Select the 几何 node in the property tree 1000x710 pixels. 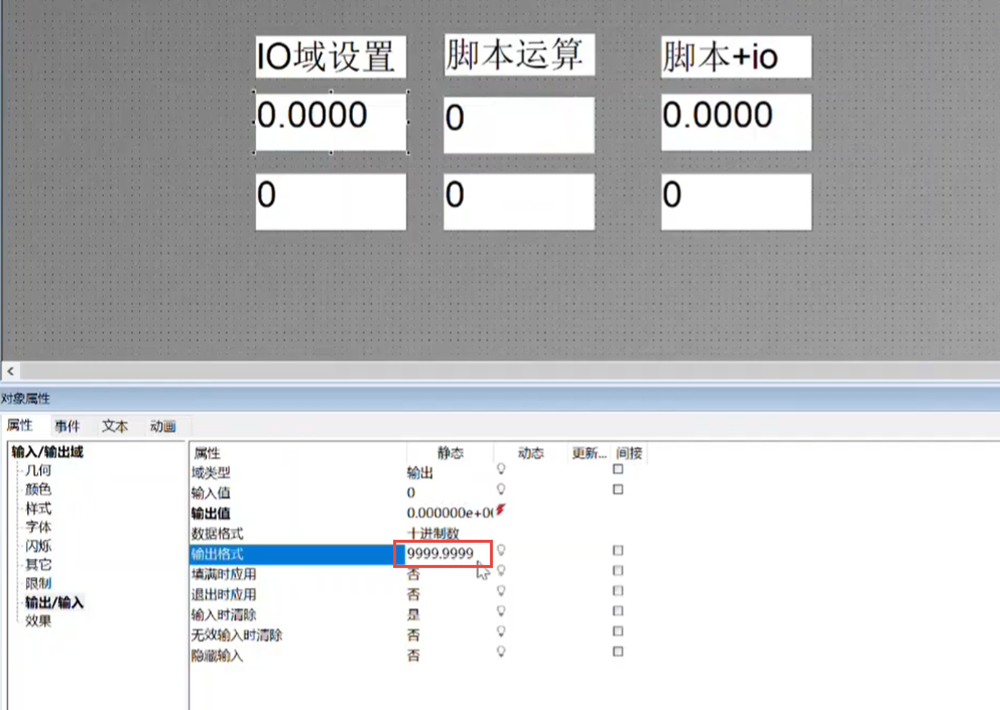pyautogui.click(x=38, y=471)
